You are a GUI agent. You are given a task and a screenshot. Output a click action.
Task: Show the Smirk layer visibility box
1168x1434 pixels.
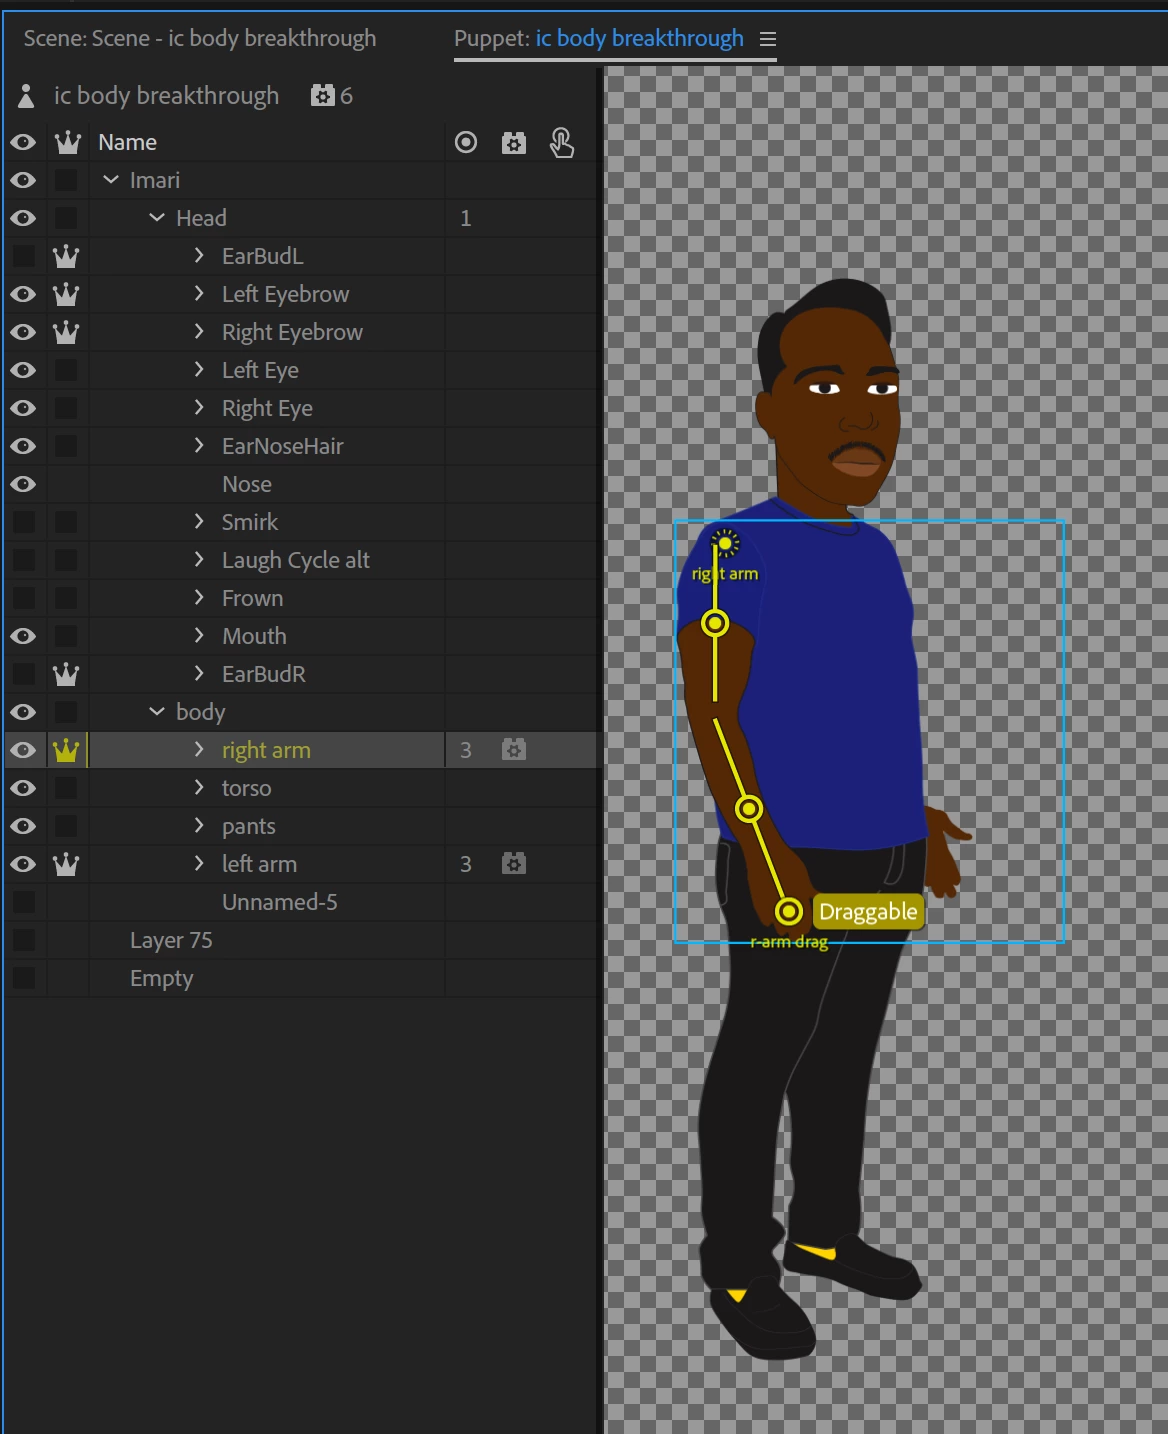(x=23, y=522)
